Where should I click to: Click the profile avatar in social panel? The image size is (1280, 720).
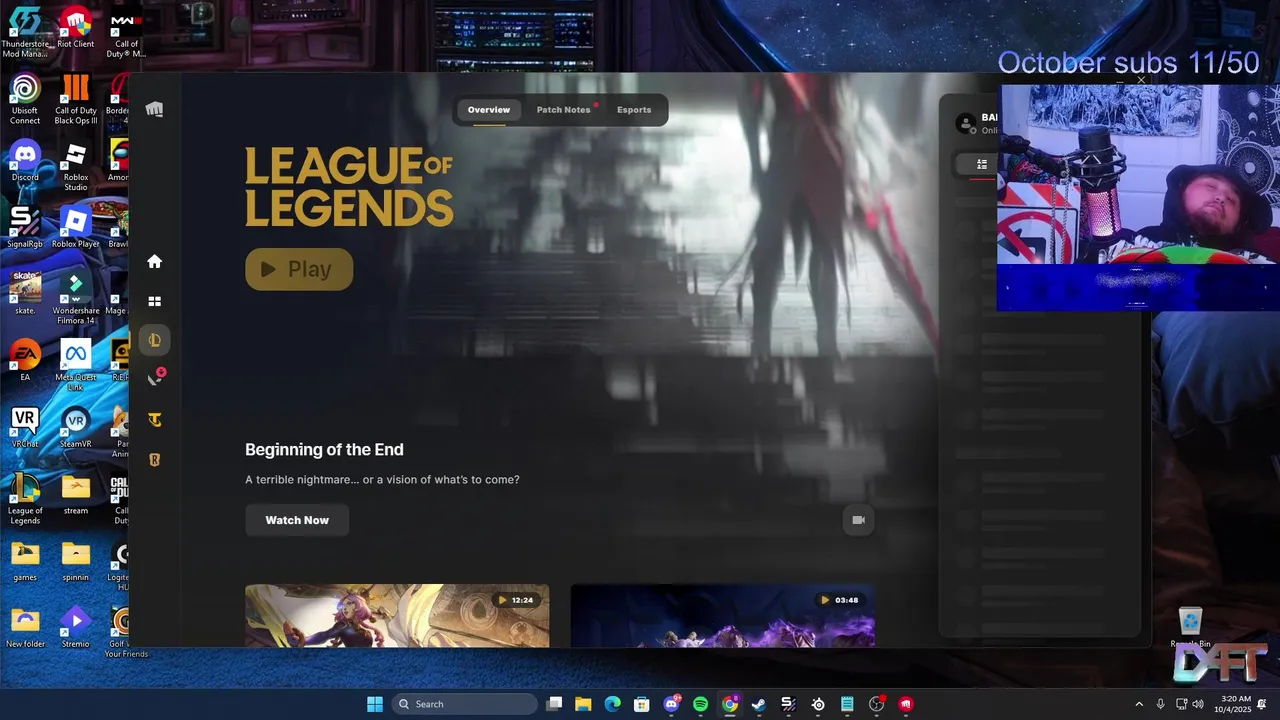click(966, 123)
